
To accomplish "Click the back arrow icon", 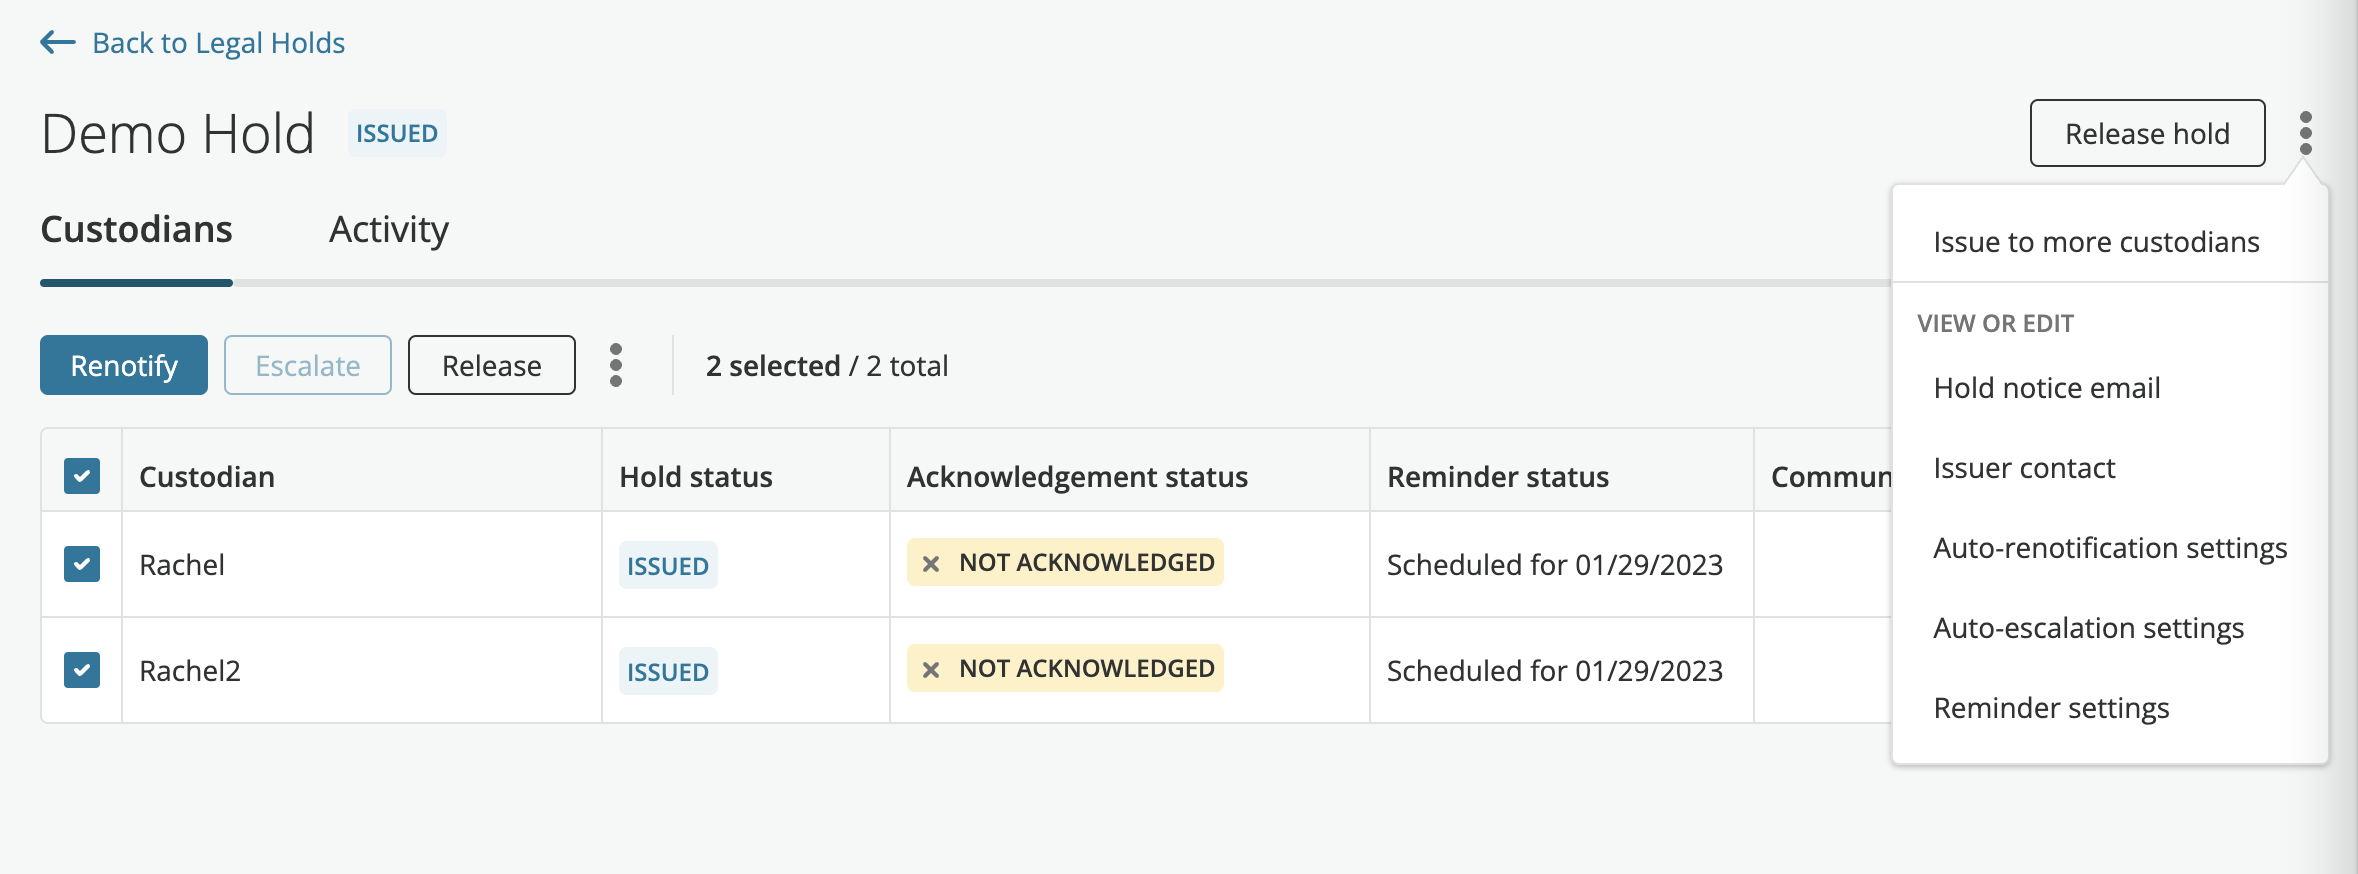I will [57, 42].
